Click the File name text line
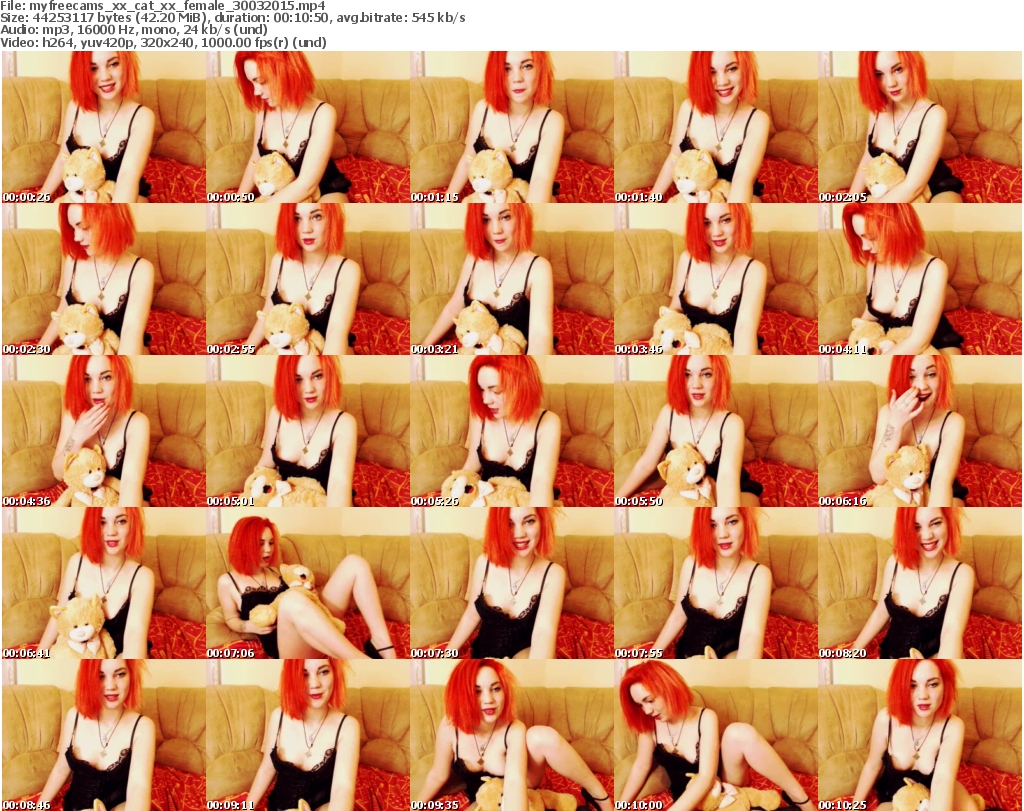 tap(163, 6)
